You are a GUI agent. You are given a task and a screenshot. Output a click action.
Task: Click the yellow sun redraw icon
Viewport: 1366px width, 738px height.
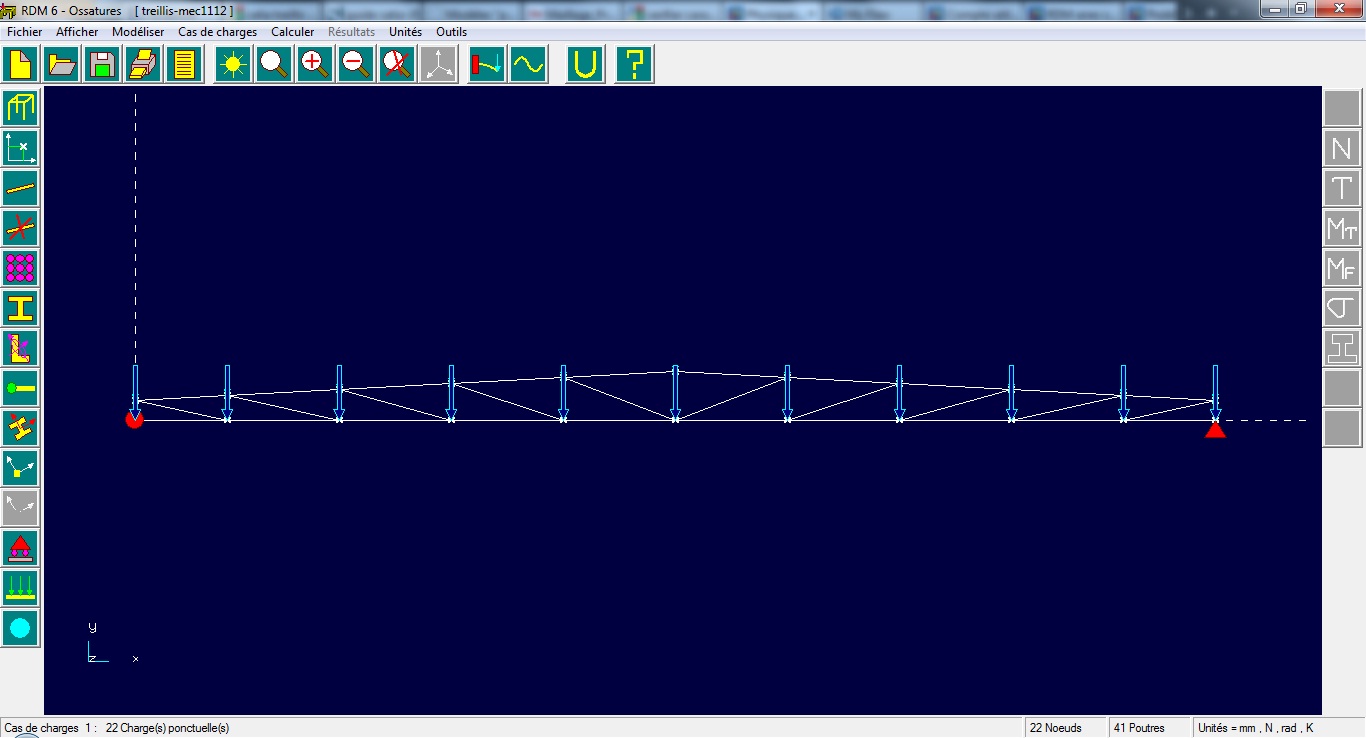click(234, 65)
